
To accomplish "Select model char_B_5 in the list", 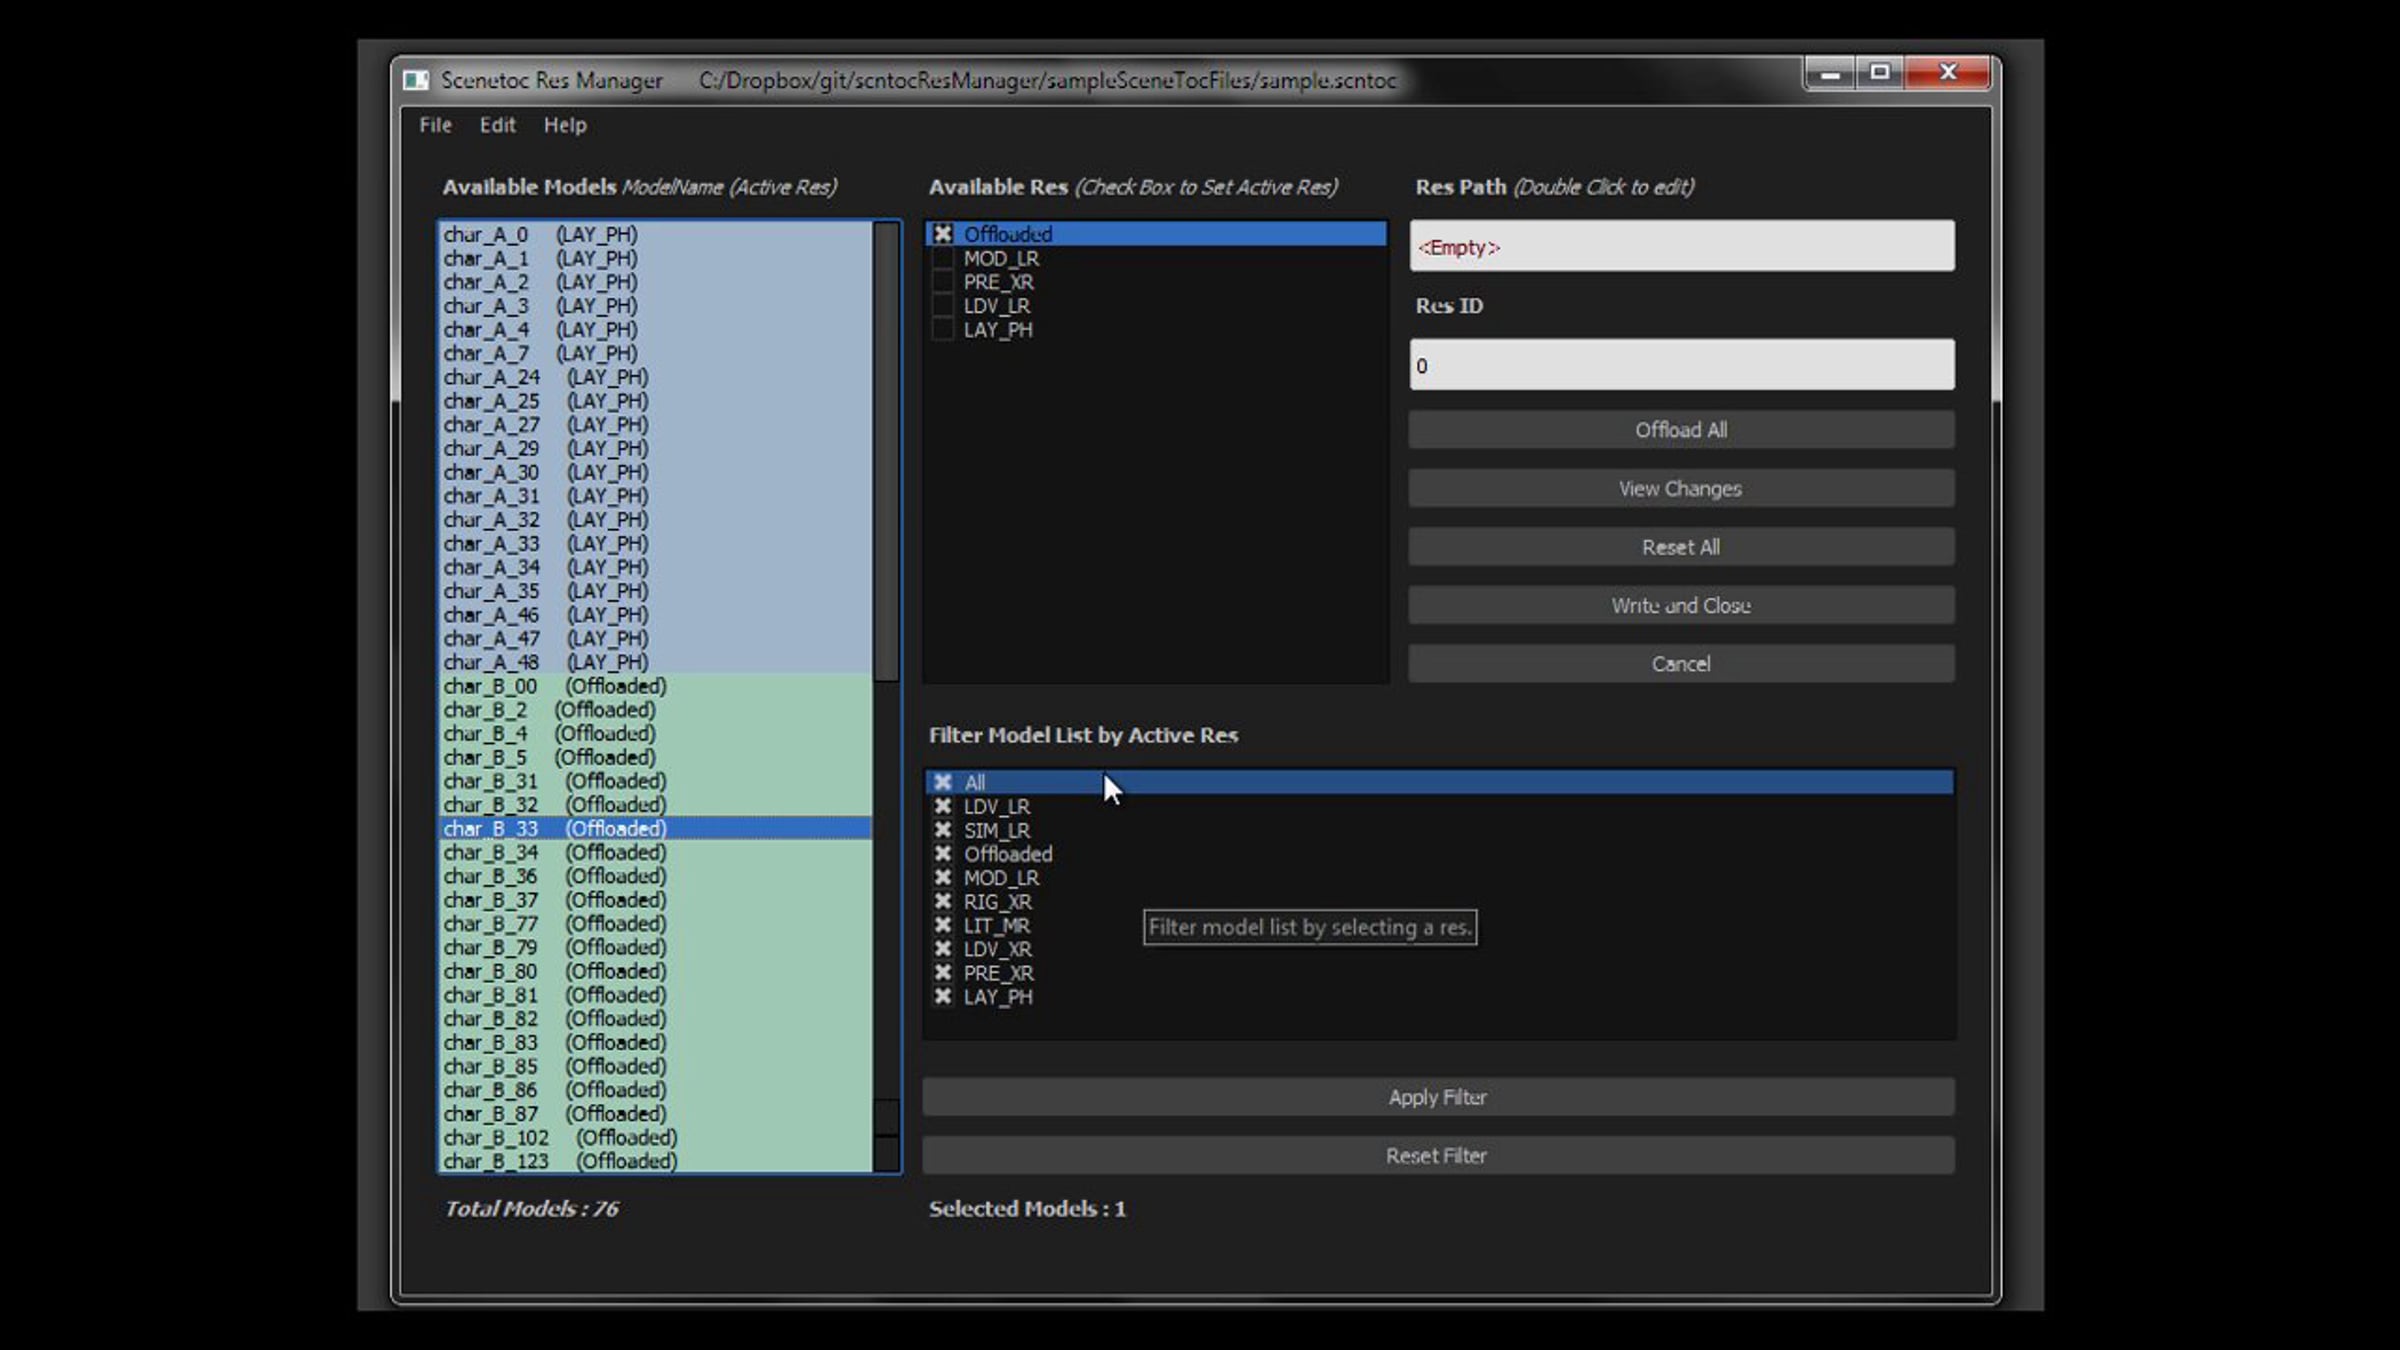I will [655, 757].
